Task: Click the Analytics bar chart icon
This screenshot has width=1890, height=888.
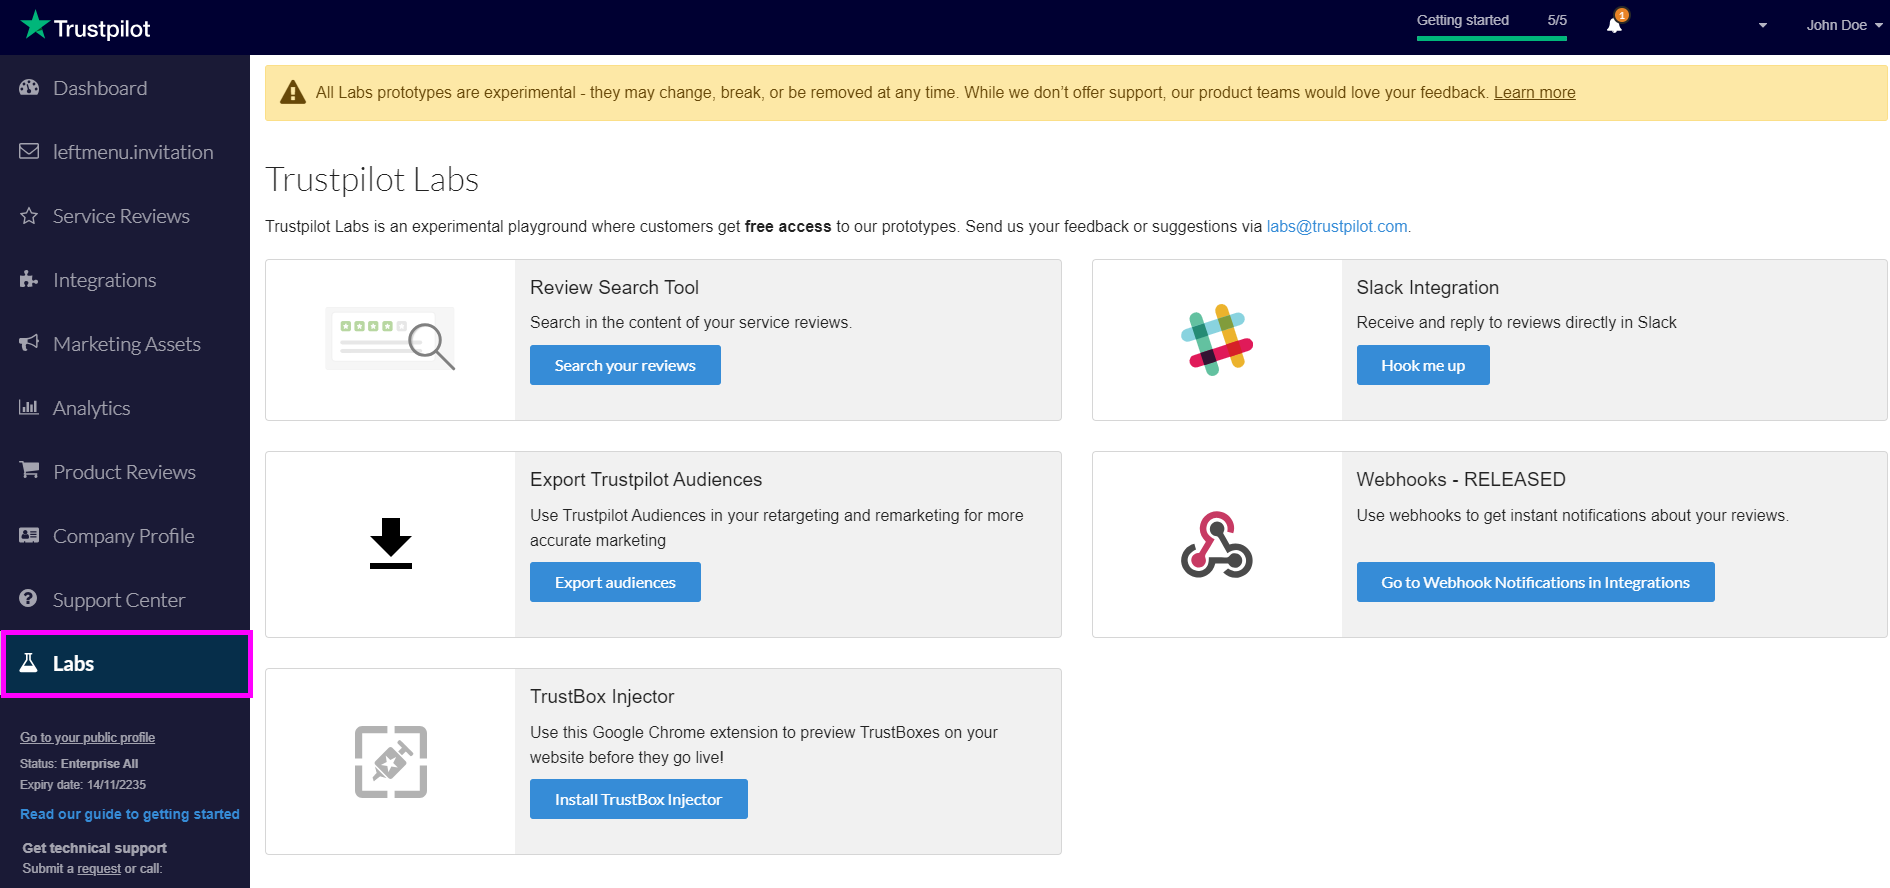Action: click(x=29, y=408)
